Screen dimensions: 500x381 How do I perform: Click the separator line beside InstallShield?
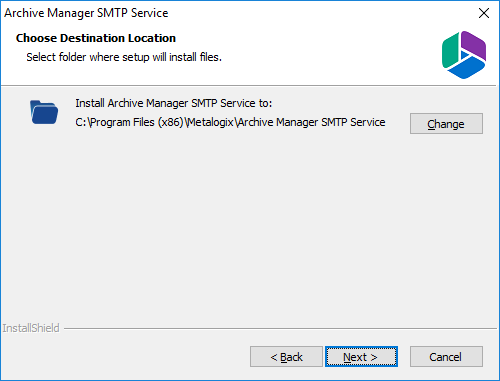(280, 329)
